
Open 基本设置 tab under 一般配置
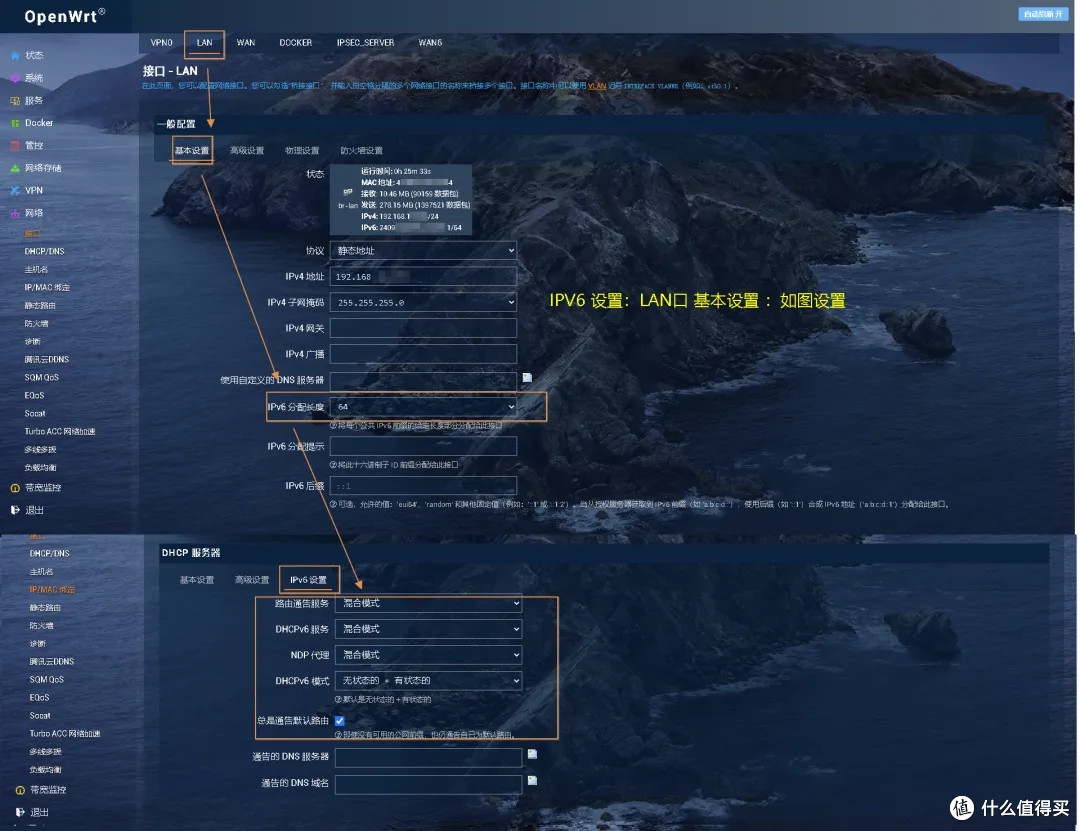click(192, 151)
